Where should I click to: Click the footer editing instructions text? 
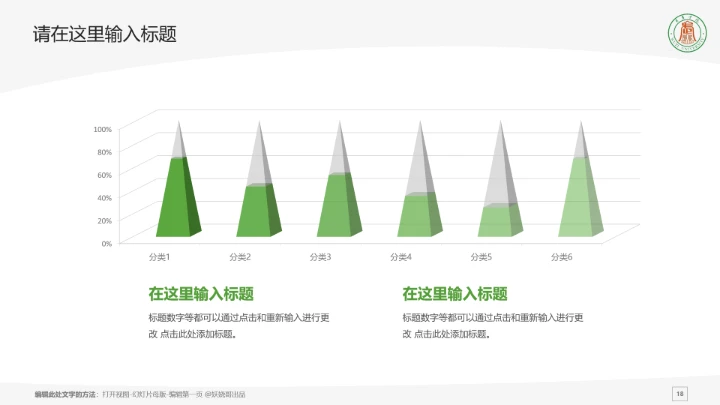click(x=140, y=395)
